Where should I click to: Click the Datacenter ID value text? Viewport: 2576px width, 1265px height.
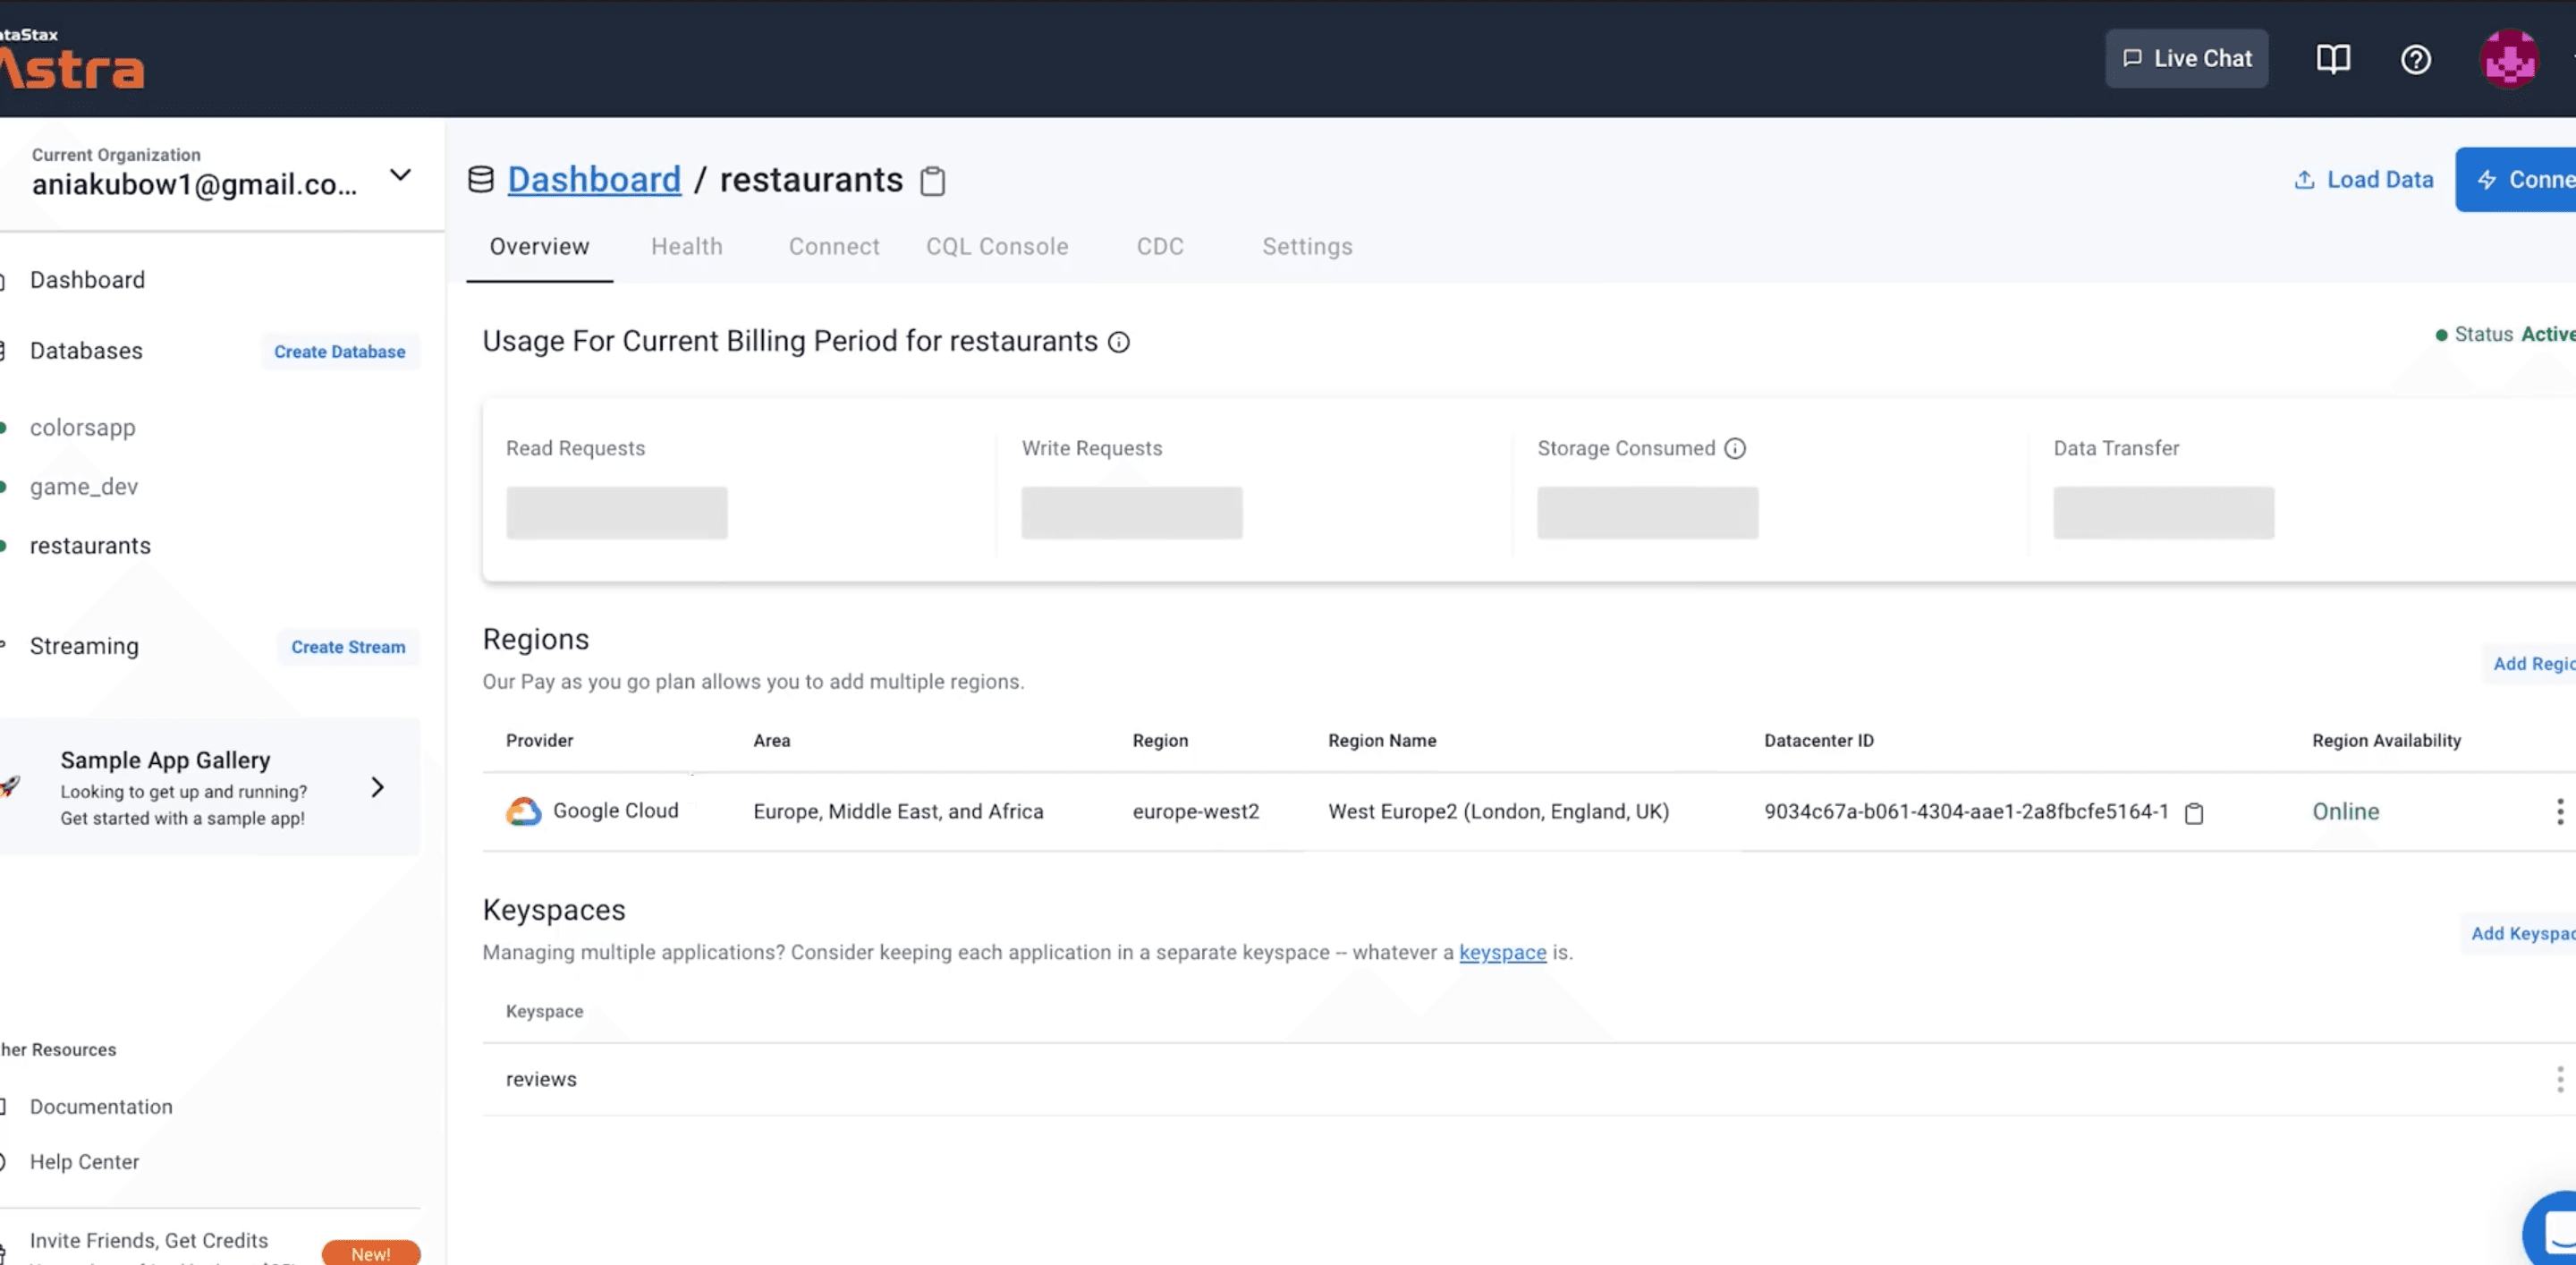[x=1966, y=812]
